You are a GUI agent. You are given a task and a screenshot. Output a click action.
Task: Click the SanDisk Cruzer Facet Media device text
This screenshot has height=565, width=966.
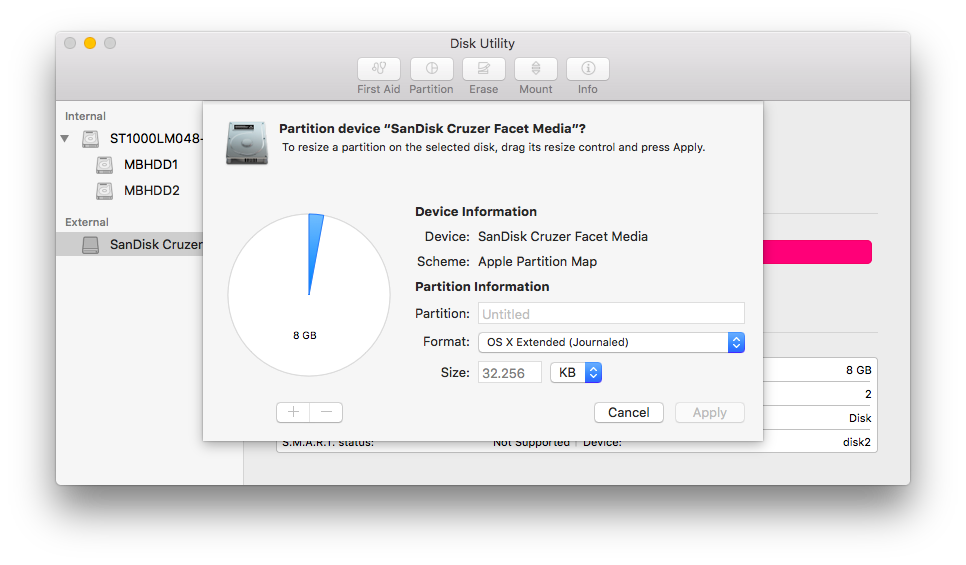tap(563, 237)
